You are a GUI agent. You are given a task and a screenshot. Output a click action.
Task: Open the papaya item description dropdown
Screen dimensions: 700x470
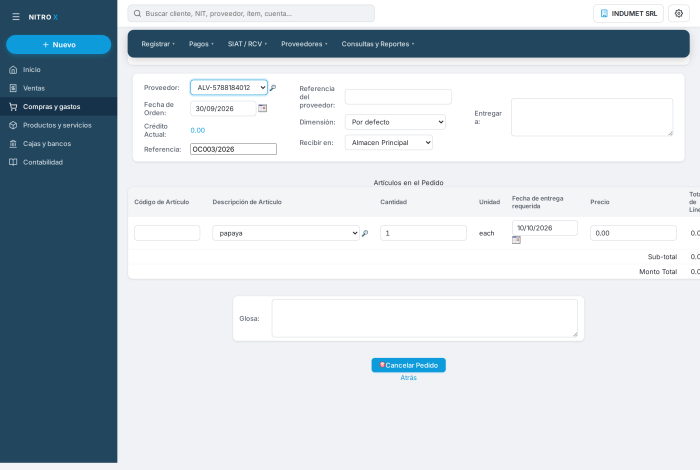[286, 233]
